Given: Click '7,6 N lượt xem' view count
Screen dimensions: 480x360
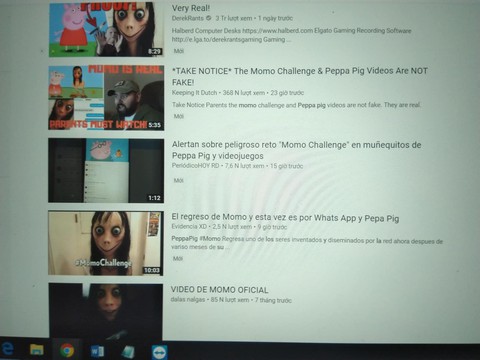Looking at the screenshot, I should tap(244, 166).
